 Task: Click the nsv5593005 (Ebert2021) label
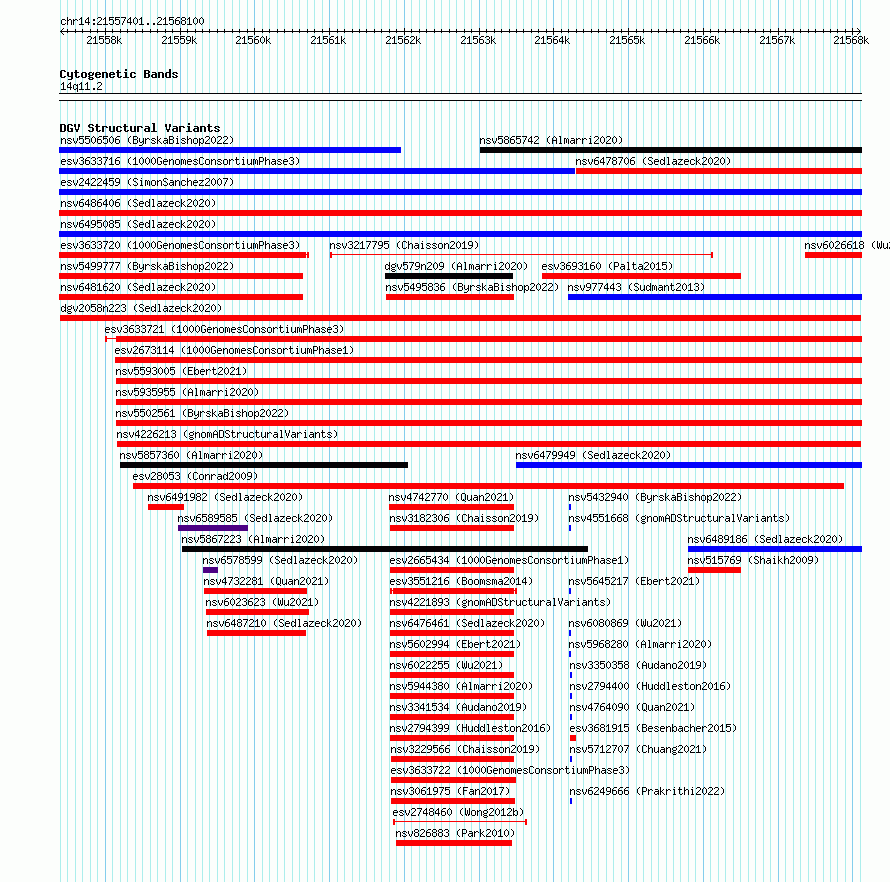point(181,371)
